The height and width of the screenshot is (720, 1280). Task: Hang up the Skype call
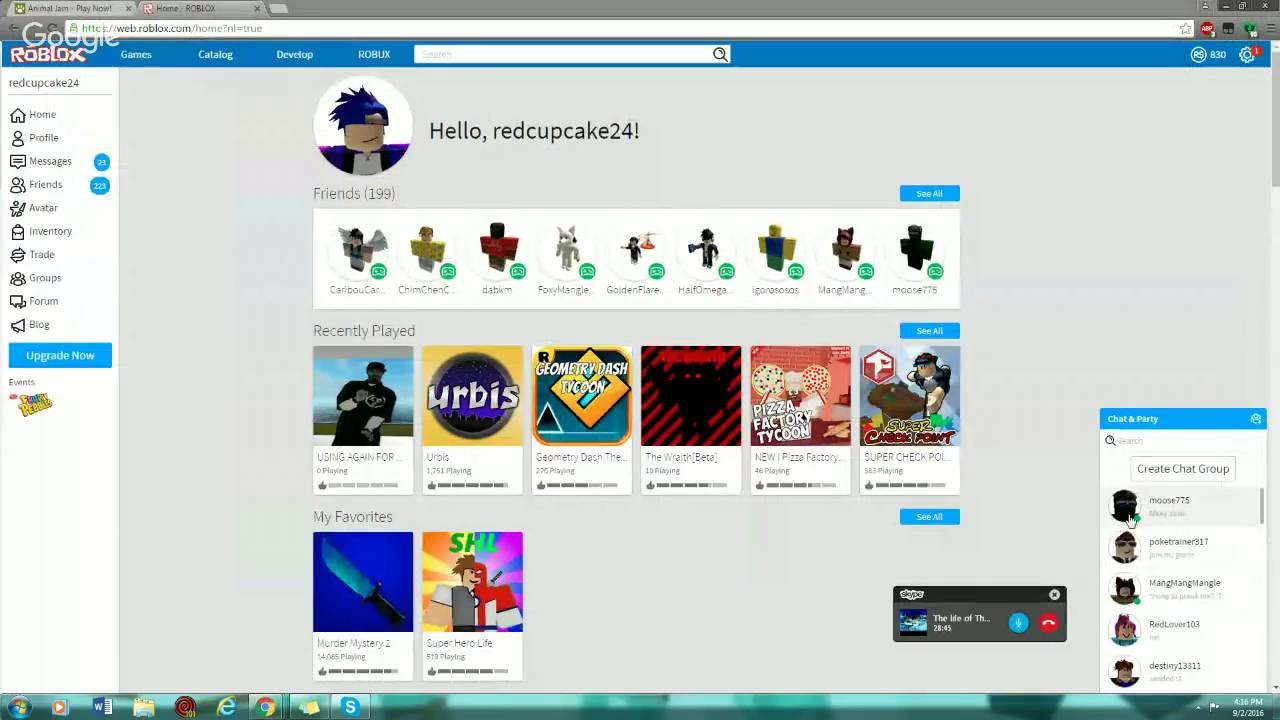coord(1048,623)
